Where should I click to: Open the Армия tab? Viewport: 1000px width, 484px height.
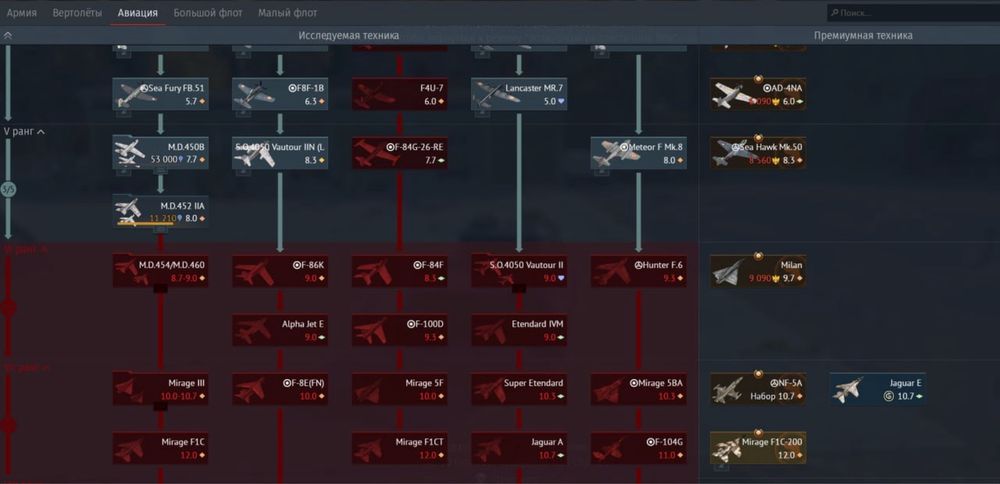click(x=21, y=13)
